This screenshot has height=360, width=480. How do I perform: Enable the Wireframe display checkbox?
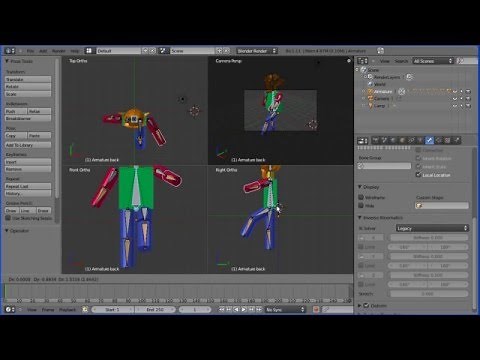coord(361,197)
